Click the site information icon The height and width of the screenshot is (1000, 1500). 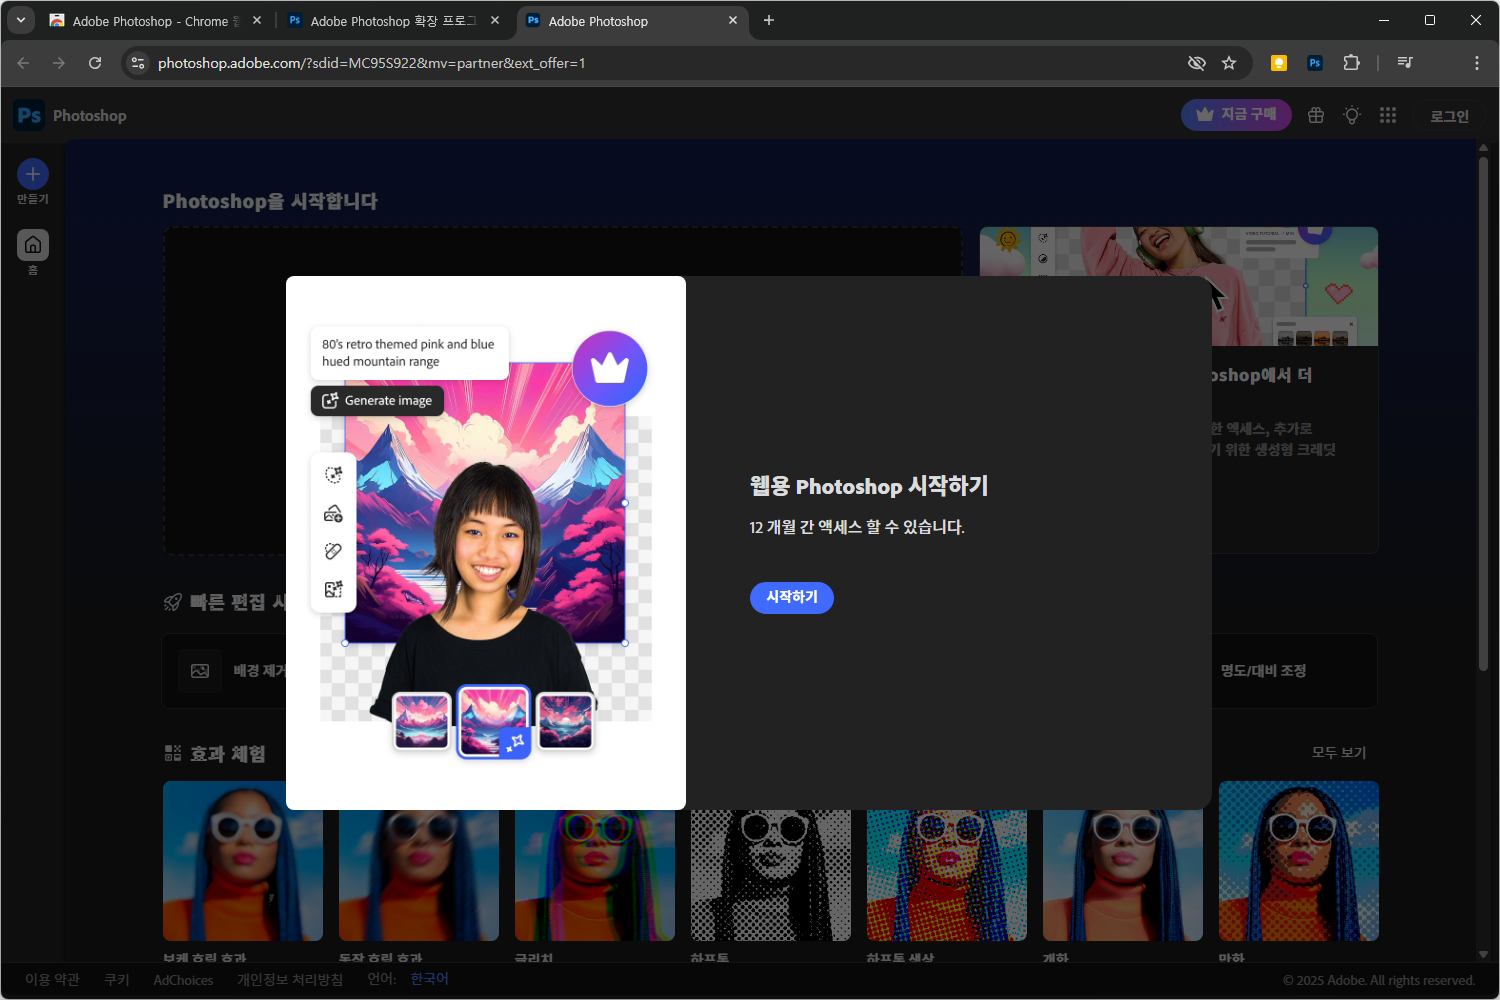click(x=138, y=63)
